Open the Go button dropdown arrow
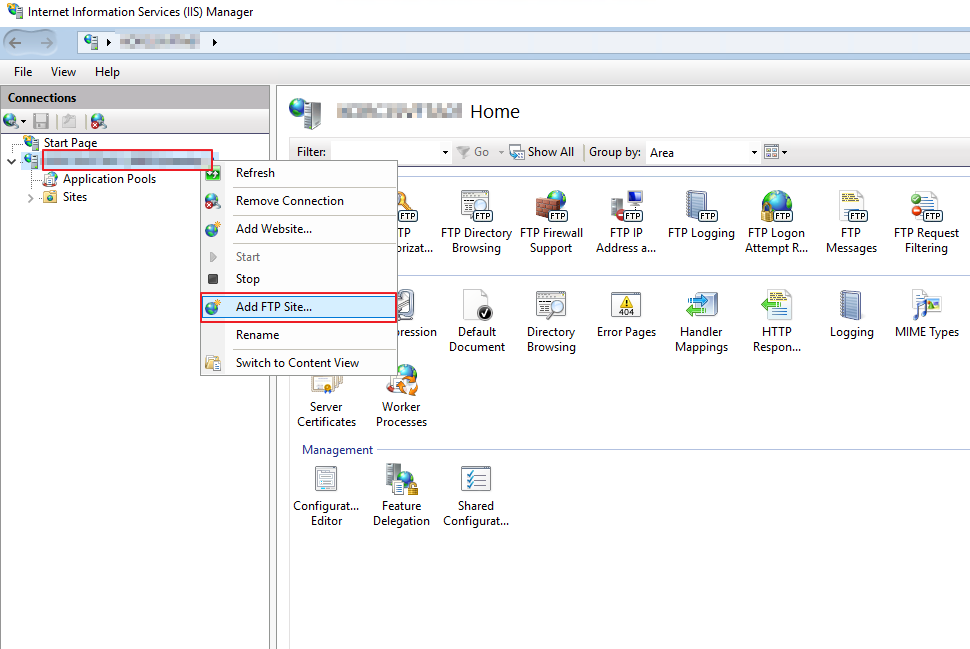This screenshot has height=649, width=970. click(x=500, y=152)
